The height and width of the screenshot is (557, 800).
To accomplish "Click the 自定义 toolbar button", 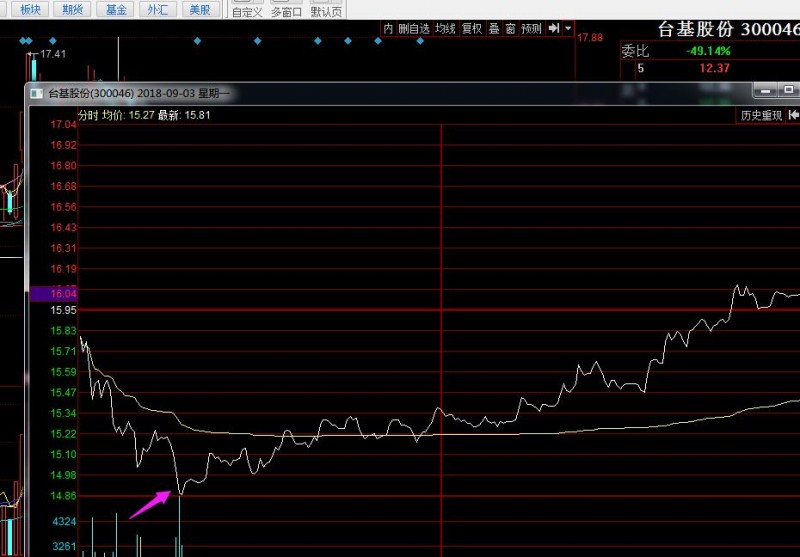I will click(247, 10).
